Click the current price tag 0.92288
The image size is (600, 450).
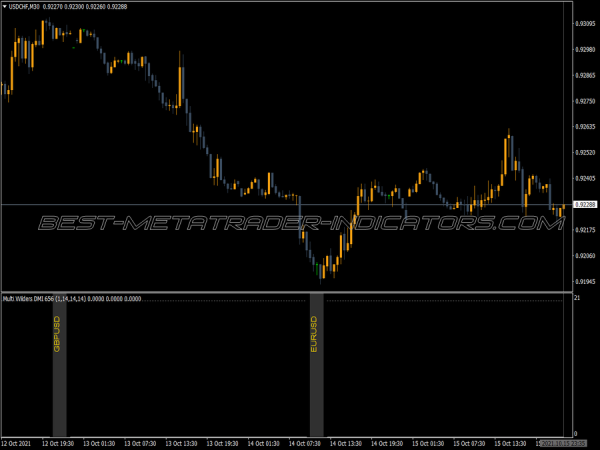click(583, 205)
